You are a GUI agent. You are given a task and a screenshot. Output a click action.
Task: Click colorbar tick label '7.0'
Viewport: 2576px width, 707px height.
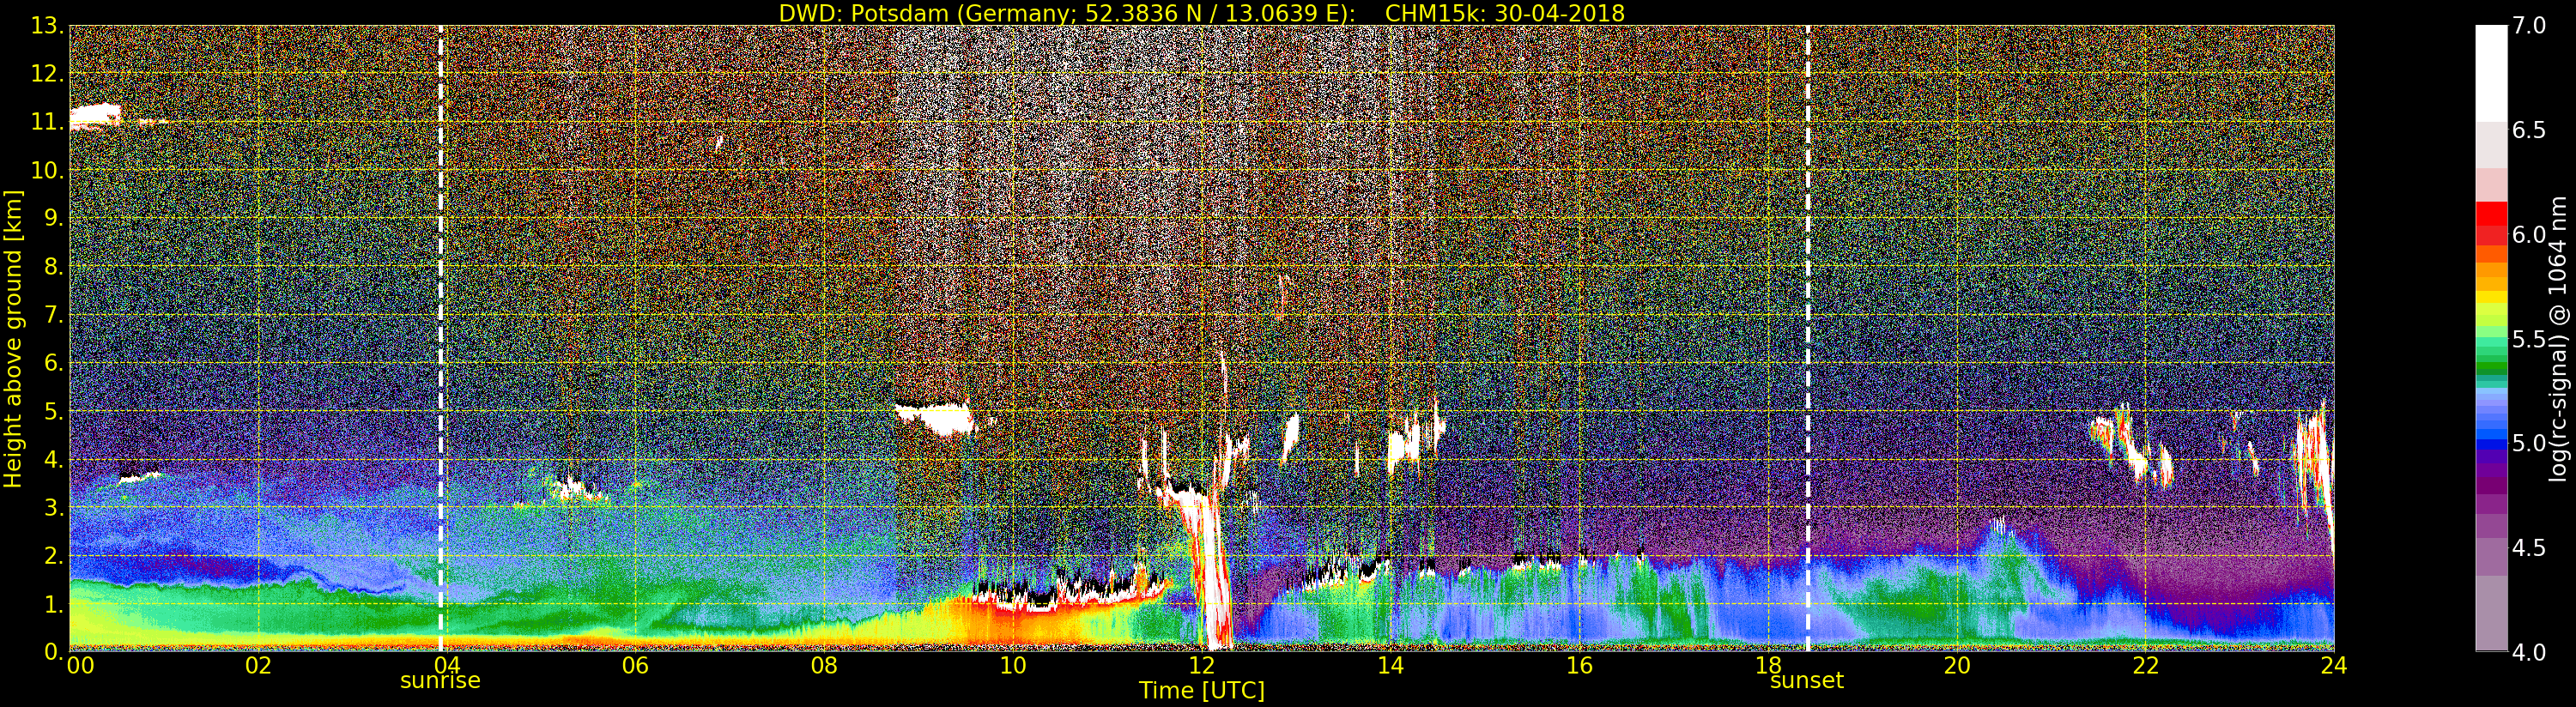[2529, 25]
